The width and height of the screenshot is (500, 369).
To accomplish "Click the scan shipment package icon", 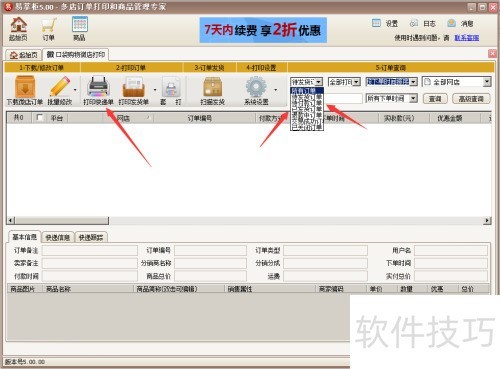I will 212,87.
